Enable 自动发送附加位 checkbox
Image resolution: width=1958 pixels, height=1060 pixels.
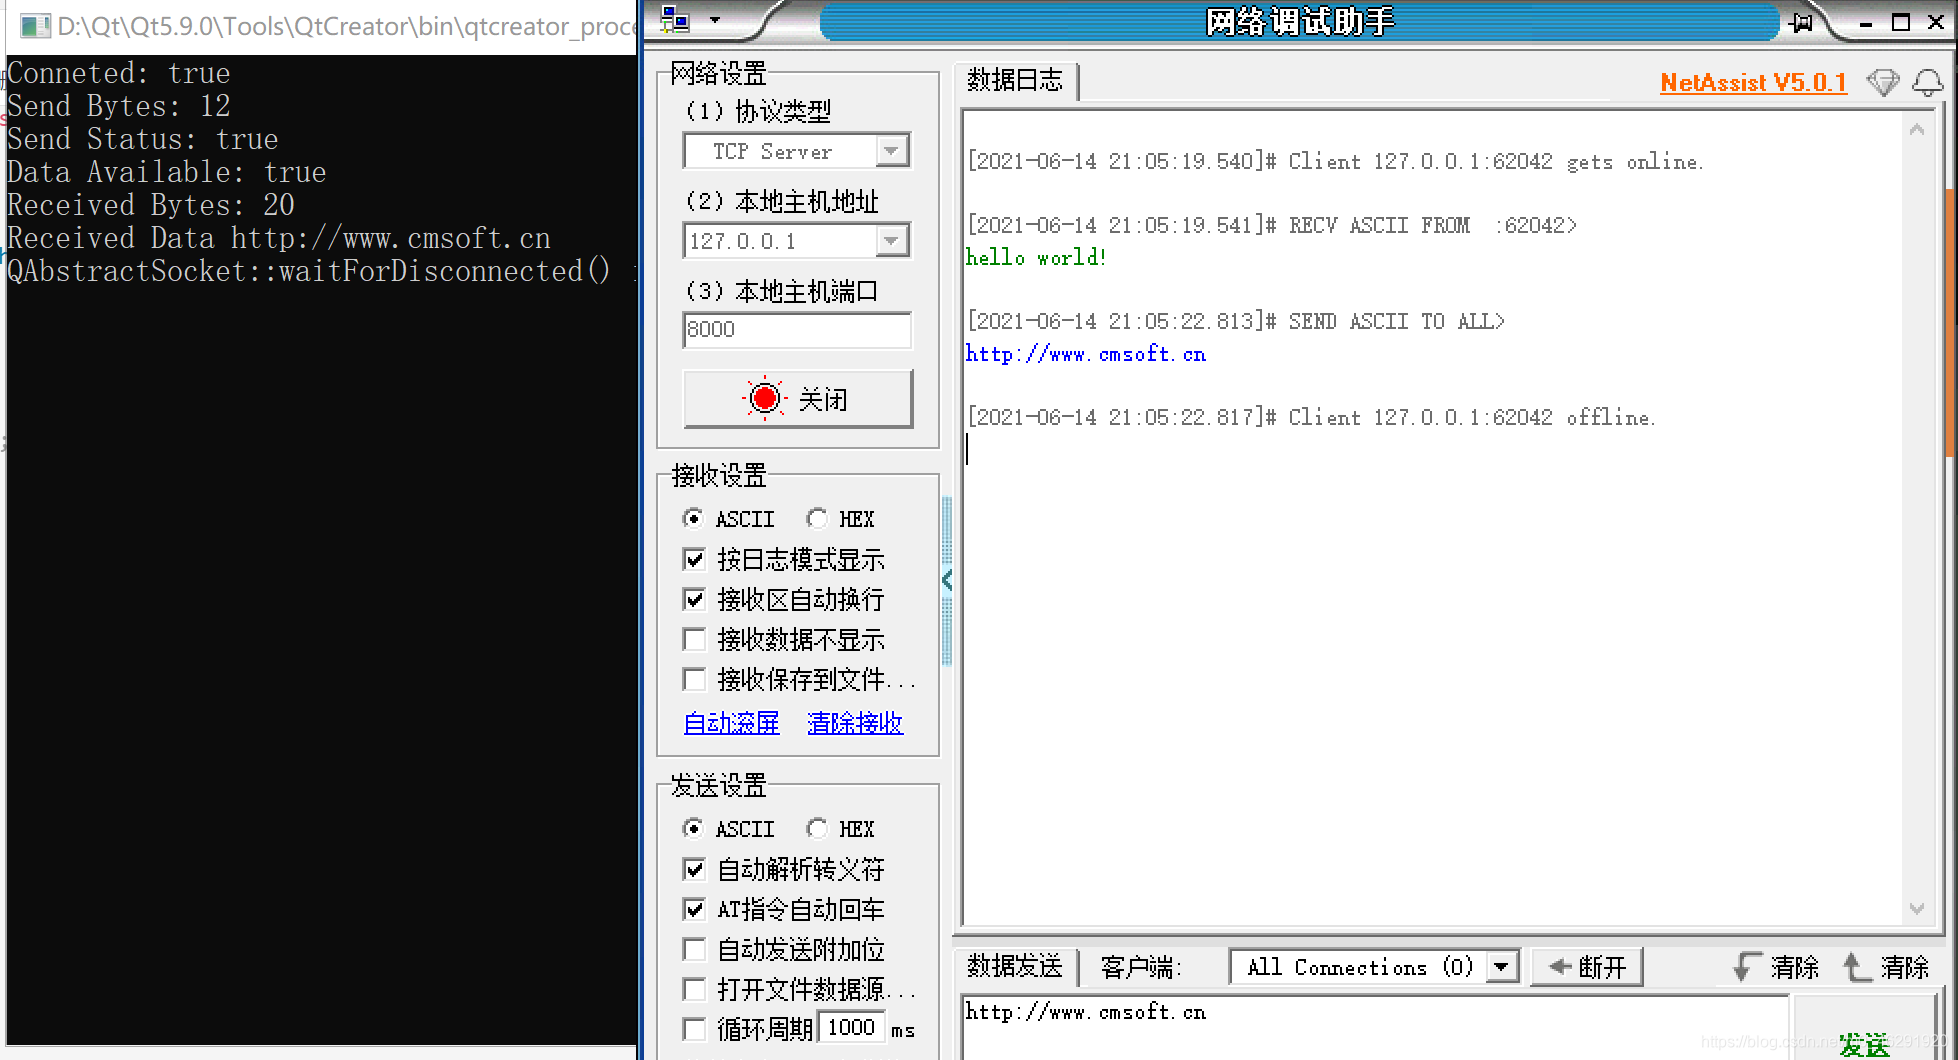(x=694, y=949)
